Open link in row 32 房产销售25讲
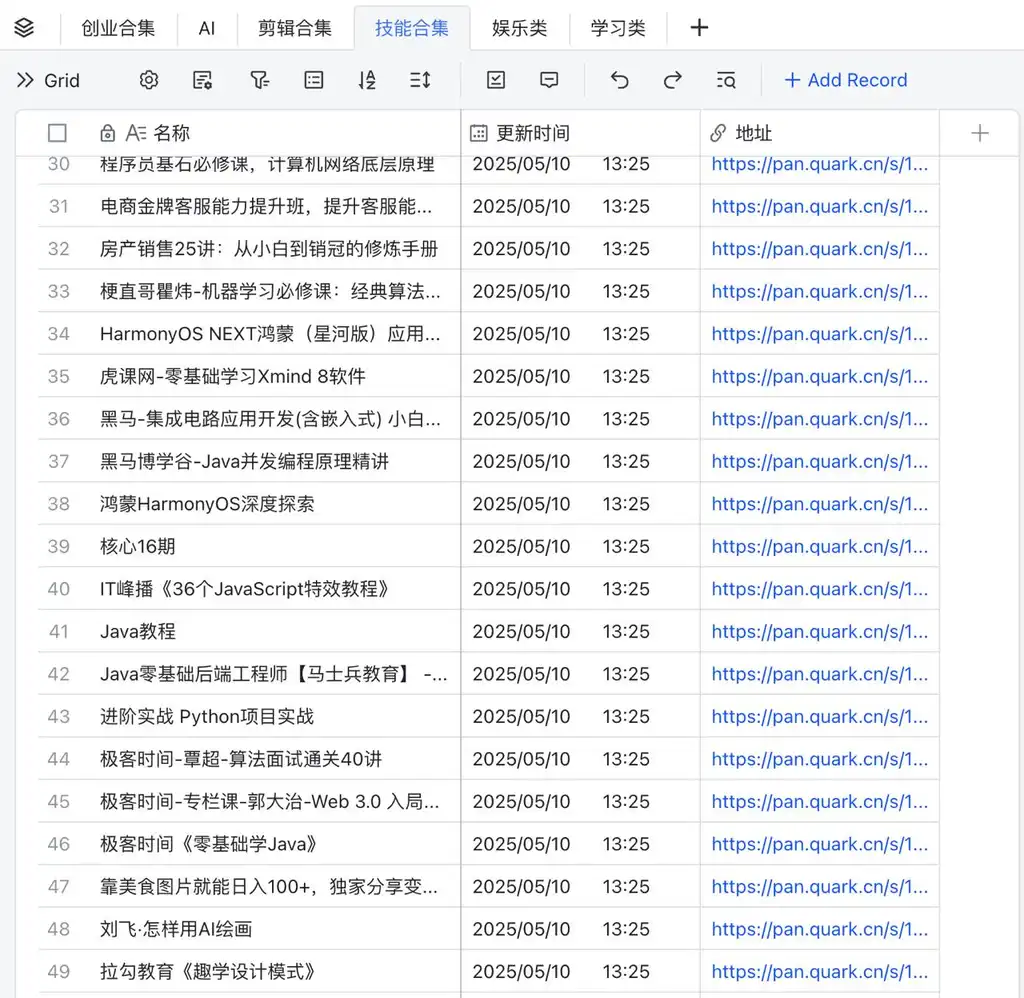 pyautogui.click(x=820, y=249)
